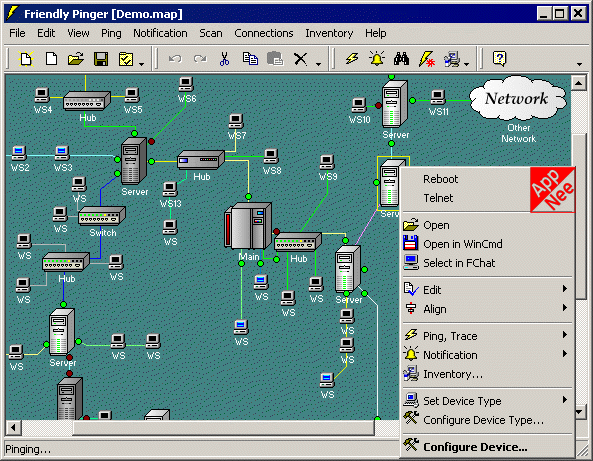Click the lightning with red star toolbar icon
The image size is (593, 461).
pos(427,59)
